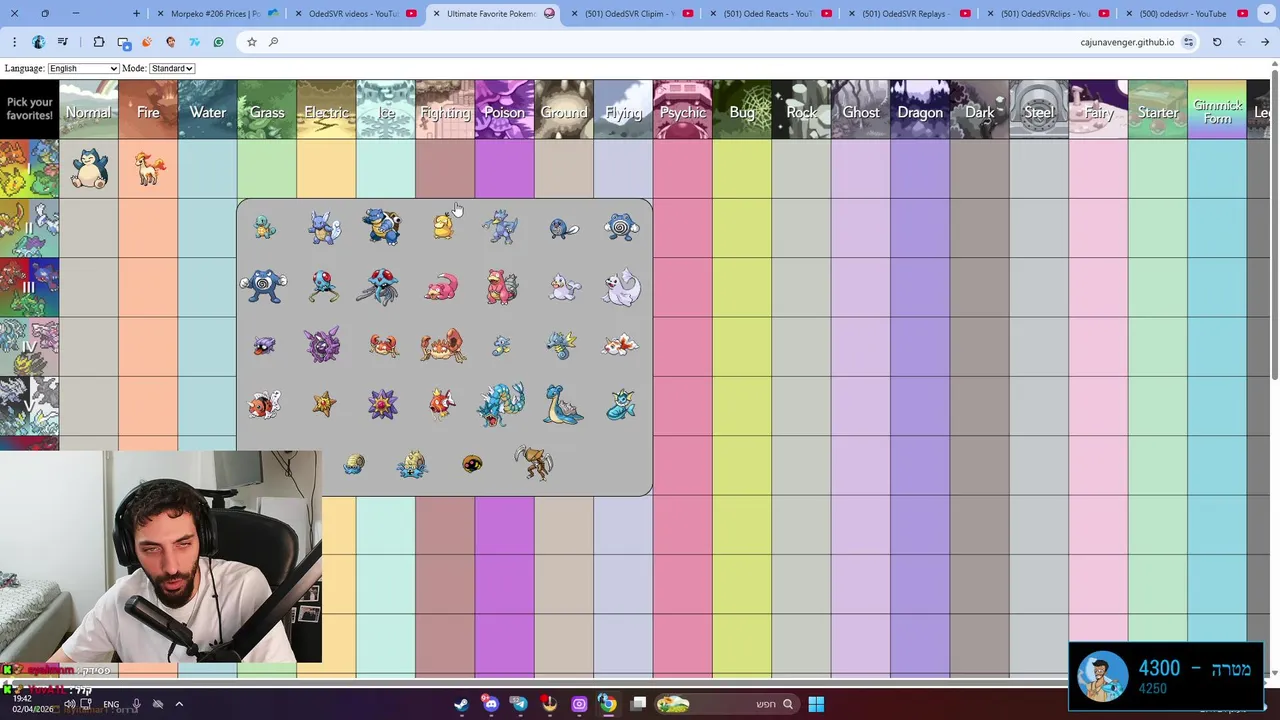Image resolution: width=1280 pixels, height=720 pixels.
Task: Reload the page
Action: click(1217, 42)
